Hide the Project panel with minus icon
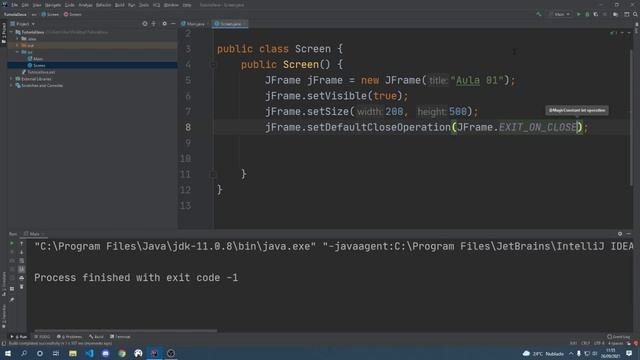 coord(173,24)
